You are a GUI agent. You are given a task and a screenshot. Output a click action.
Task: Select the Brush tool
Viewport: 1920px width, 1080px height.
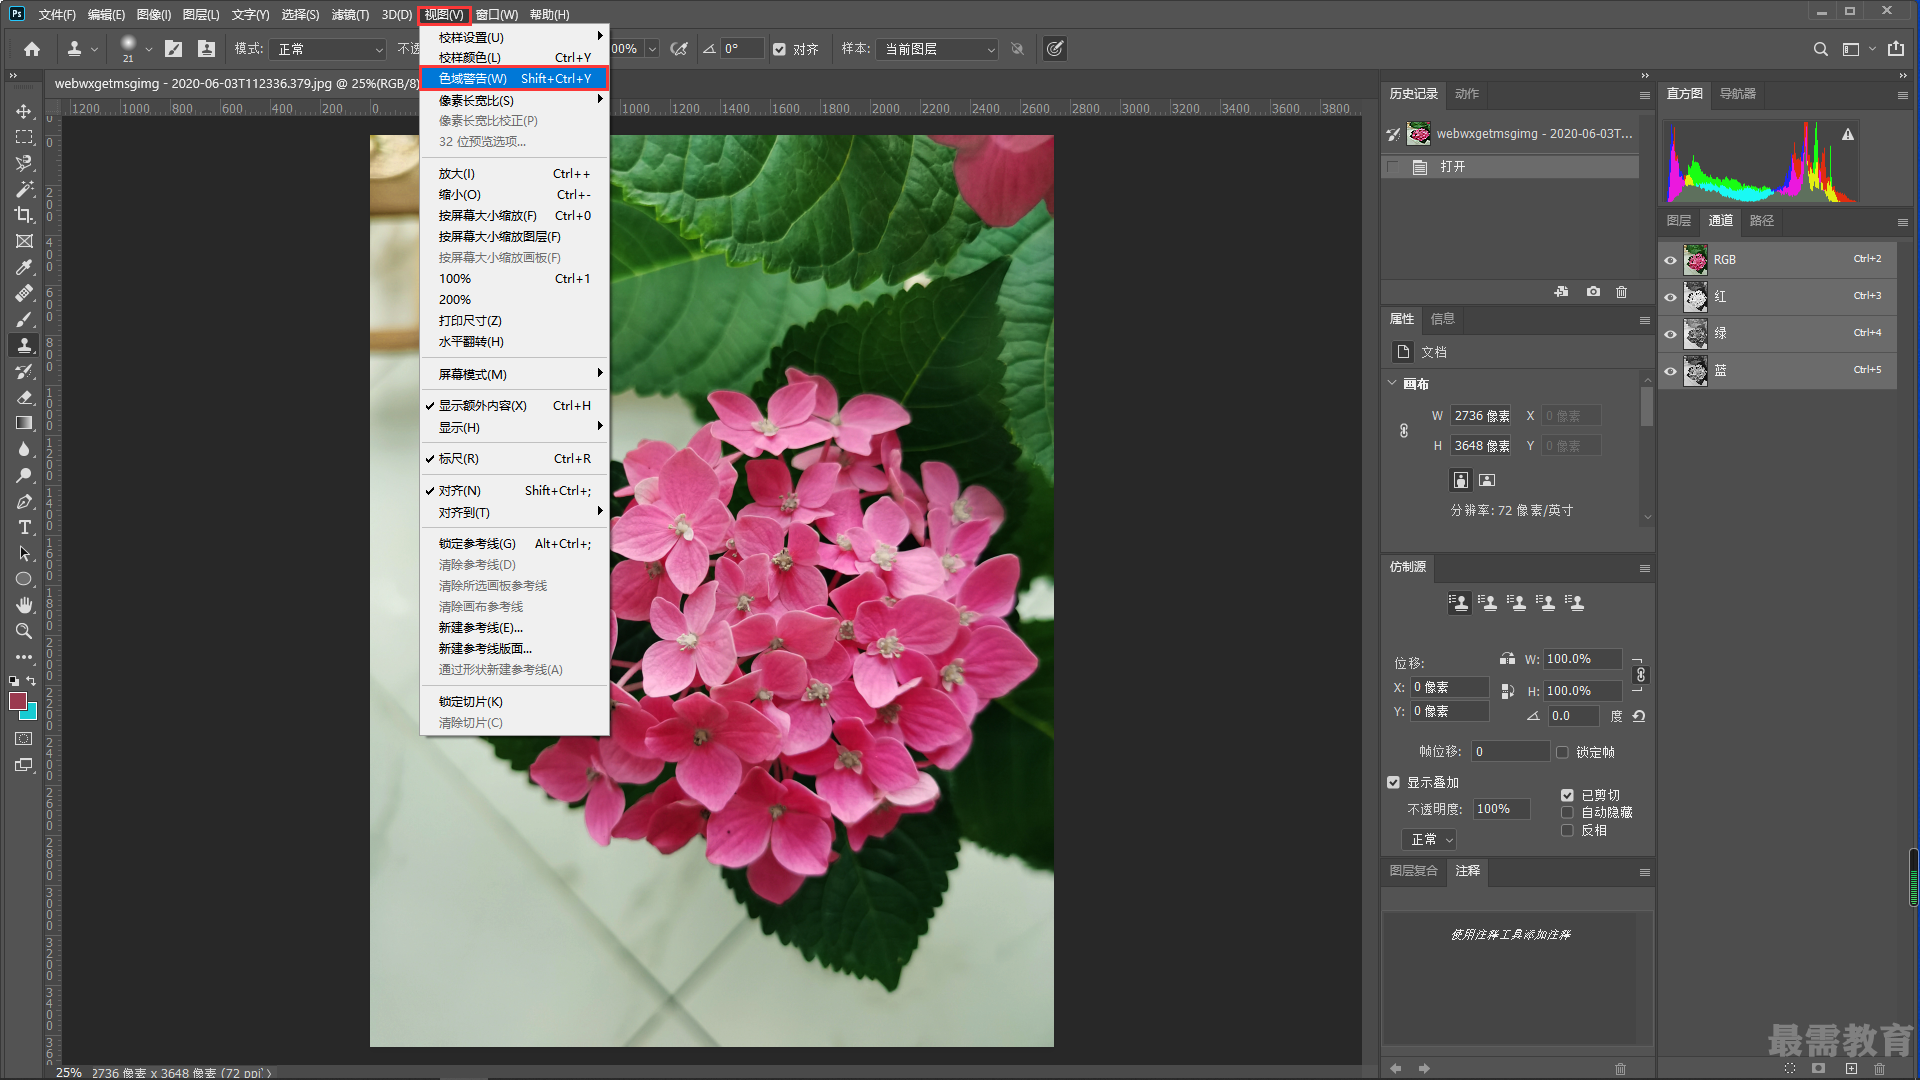[x=24, y=319]
